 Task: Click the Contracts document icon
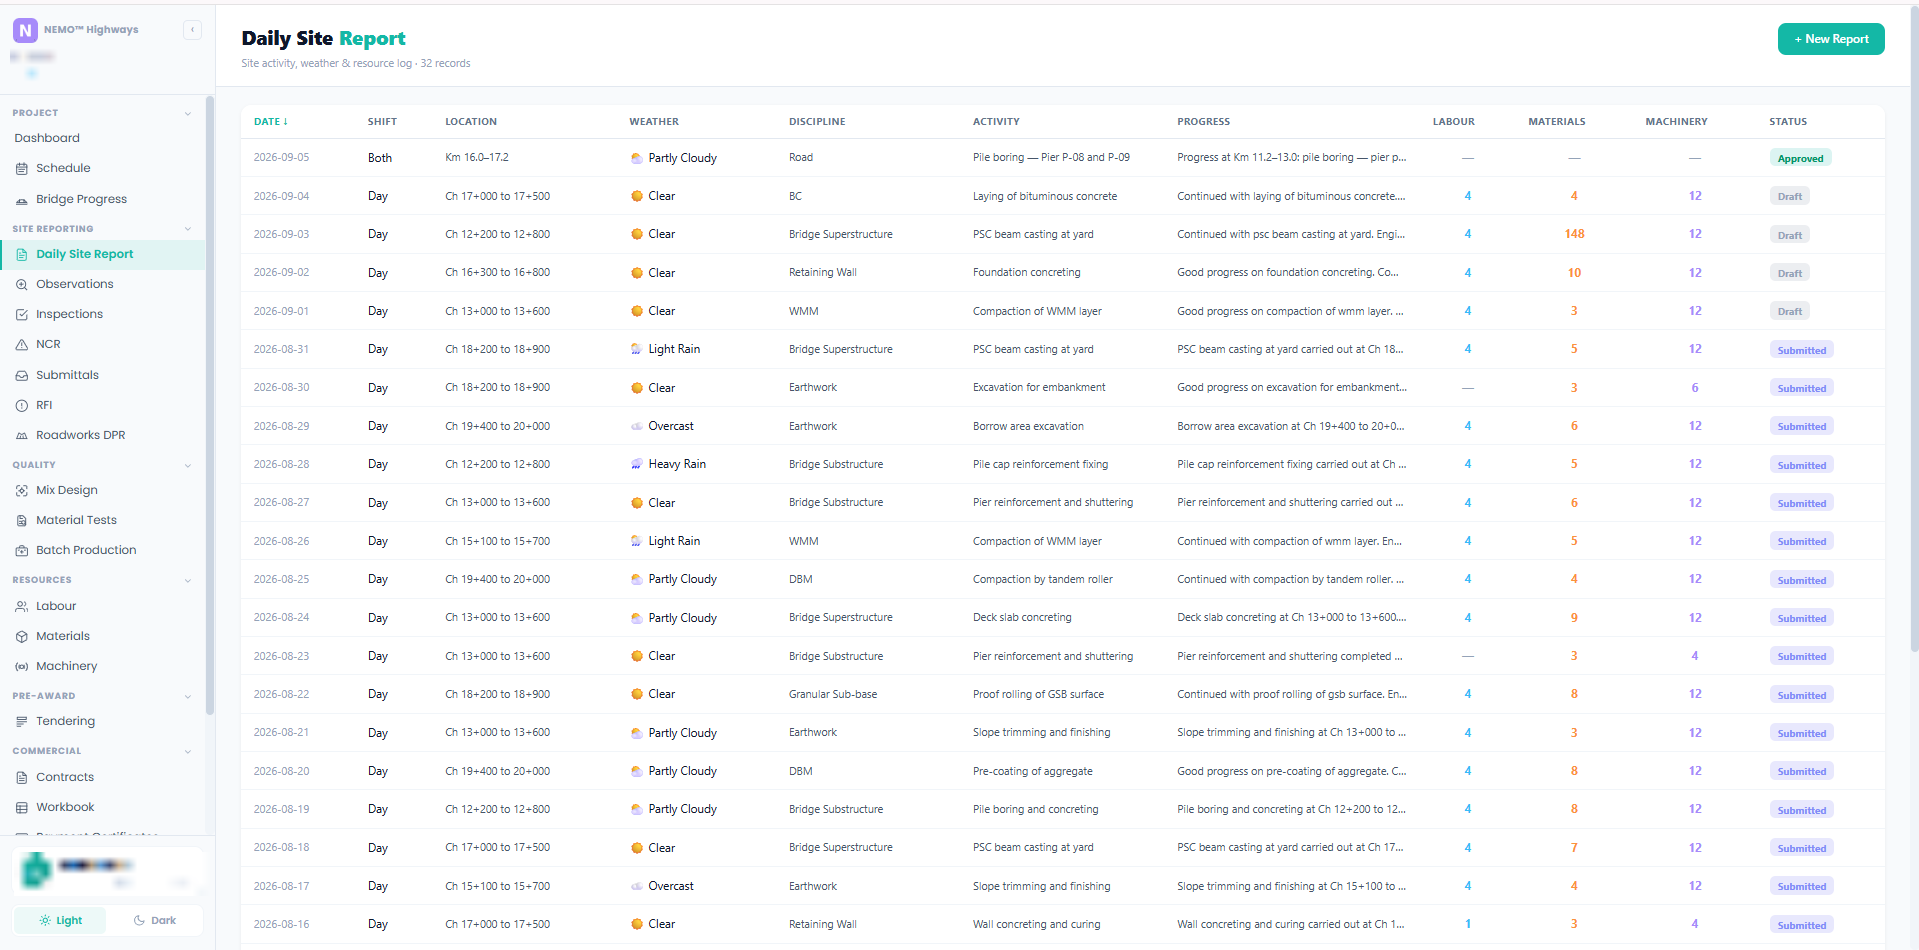(x=22, y=778)
